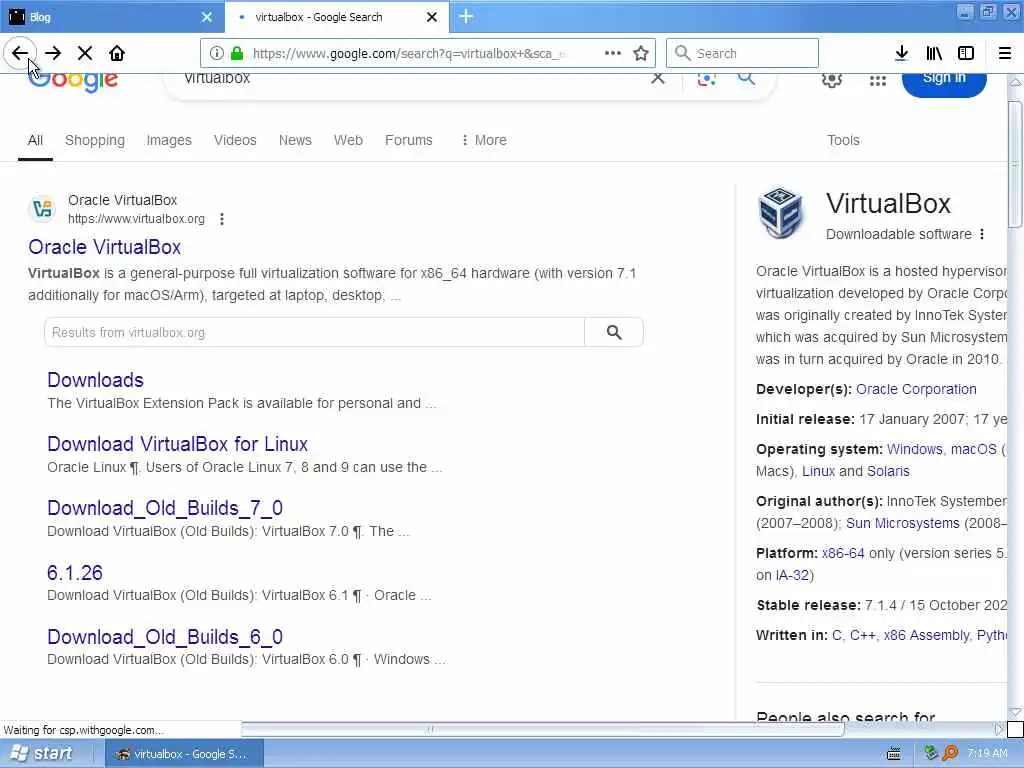Screen dimensions: 1024x768
Task: Click the green network tray icon
Action: click(x=931, y=753)
